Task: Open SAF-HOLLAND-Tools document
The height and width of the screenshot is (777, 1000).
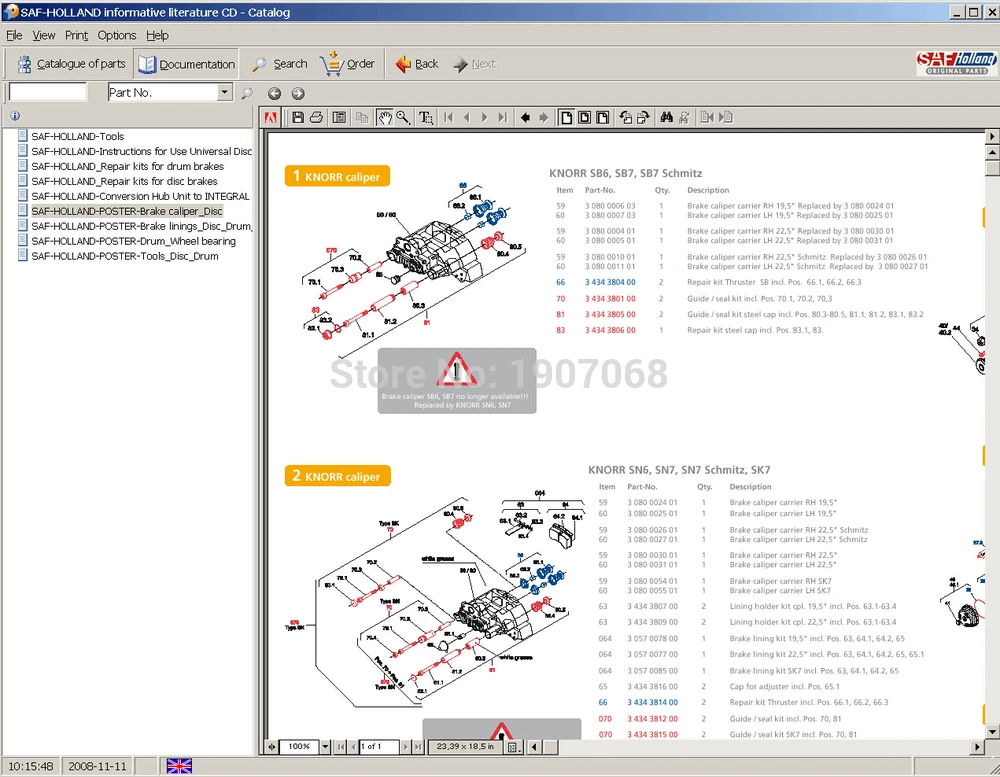Action: (78, 137)
